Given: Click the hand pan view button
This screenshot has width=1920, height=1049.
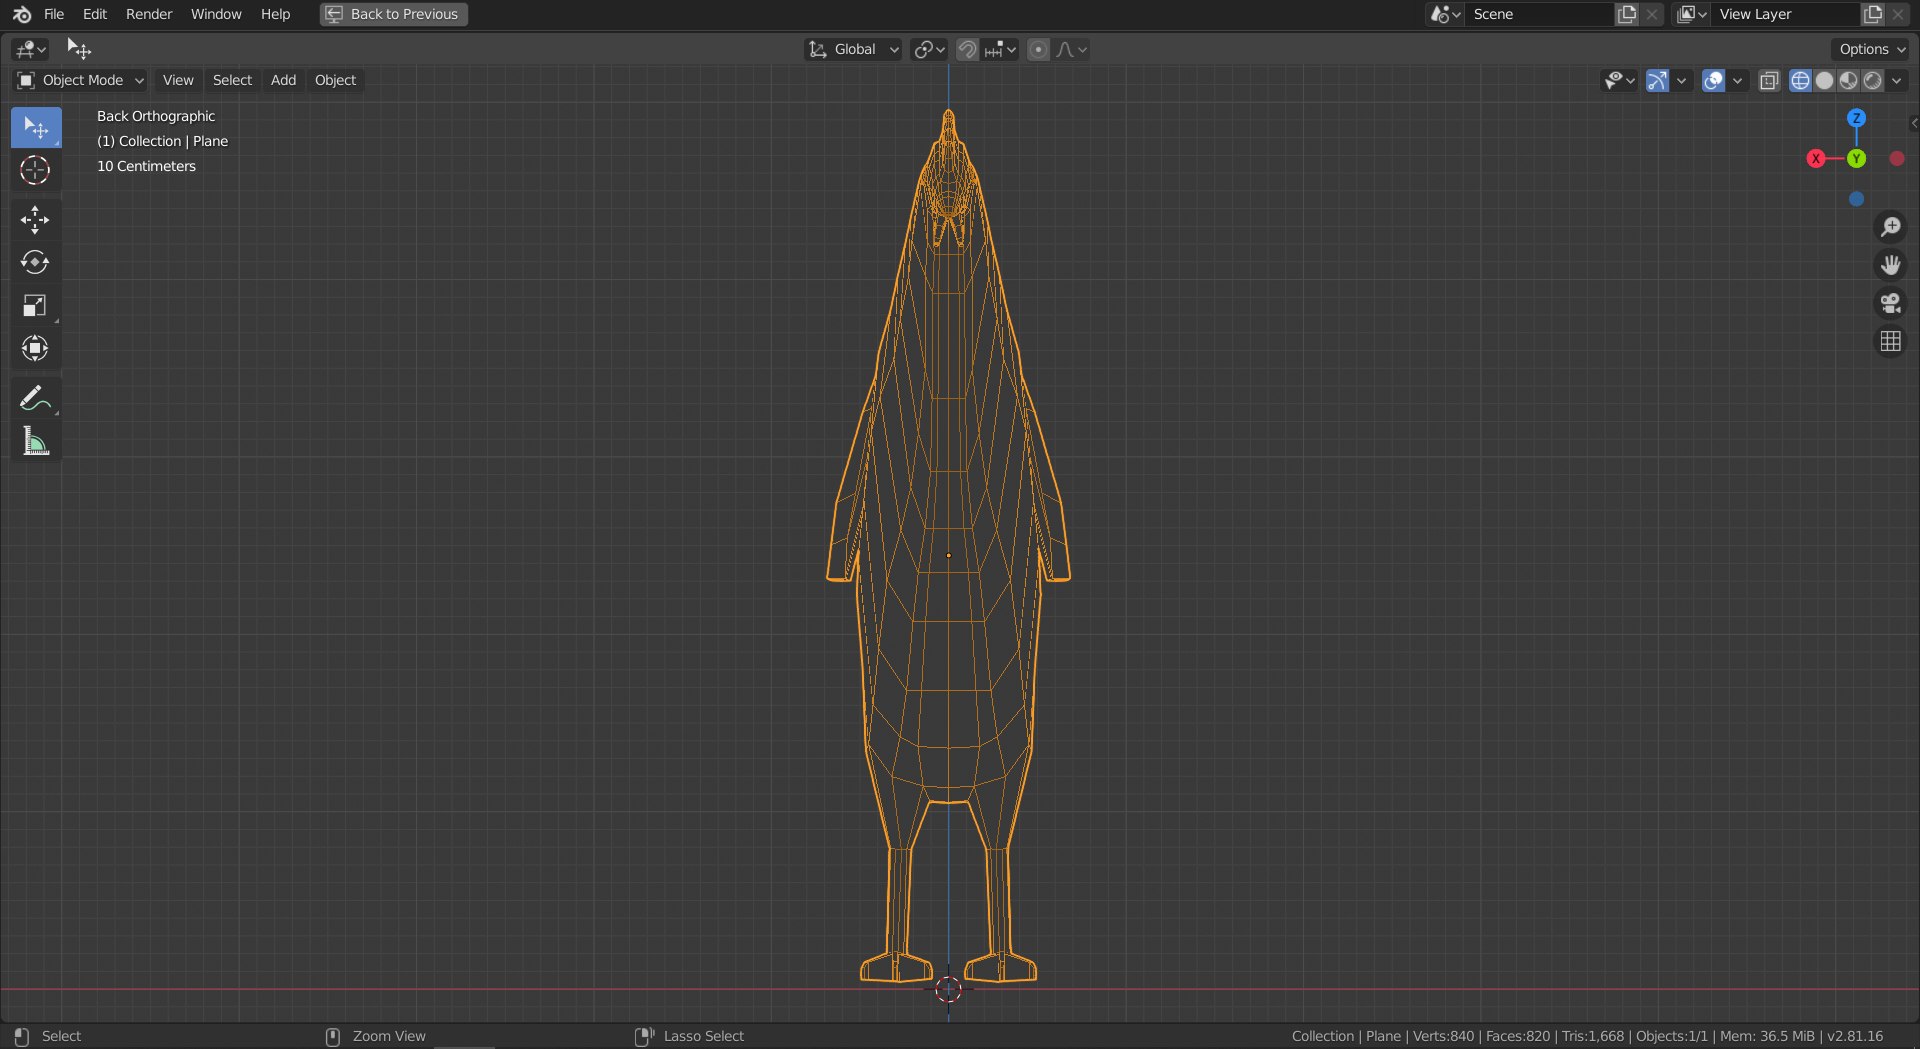Looking at the screenshot, I should click(1890, 265).
